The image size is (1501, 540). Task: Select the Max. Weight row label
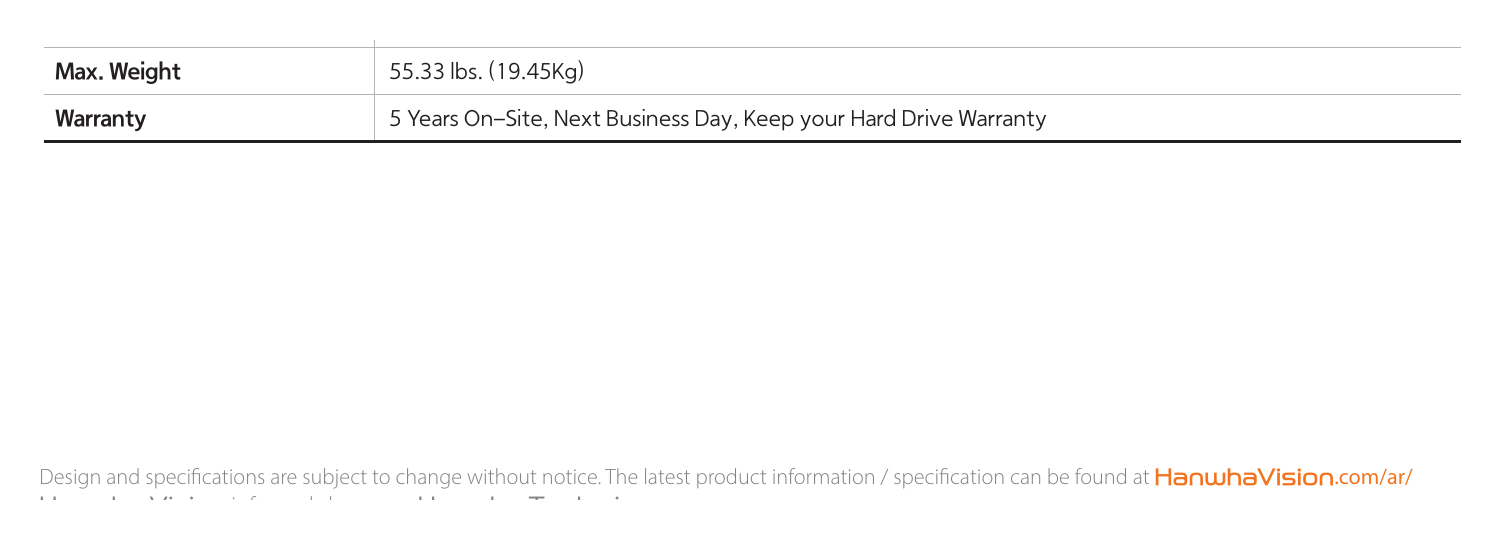(117, 72)
